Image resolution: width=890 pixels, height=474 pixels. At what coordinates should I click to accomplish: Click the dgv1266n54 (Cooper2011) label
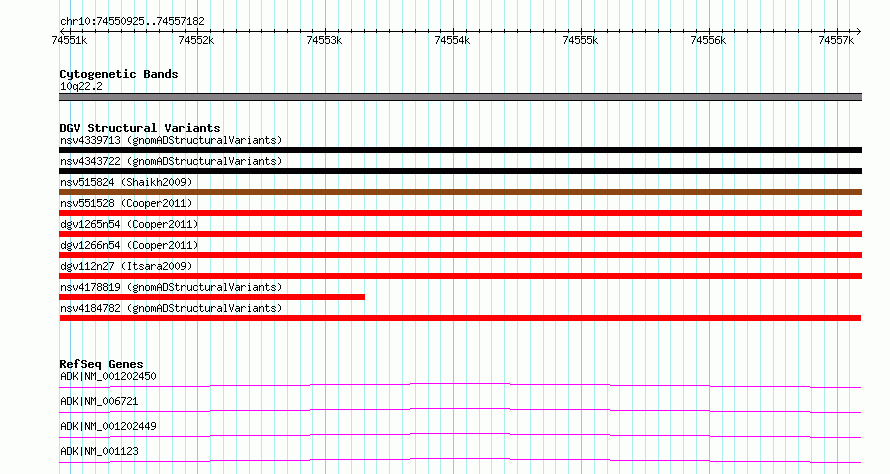(129, 245)
